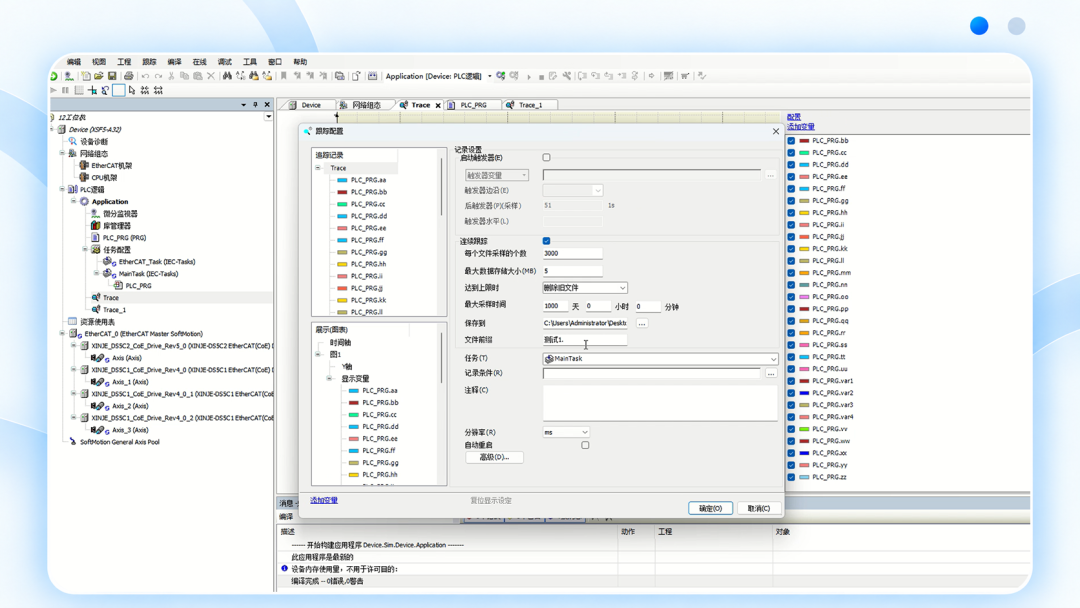Click the 每个文件采样的个数 field

[x=572, y=253]
